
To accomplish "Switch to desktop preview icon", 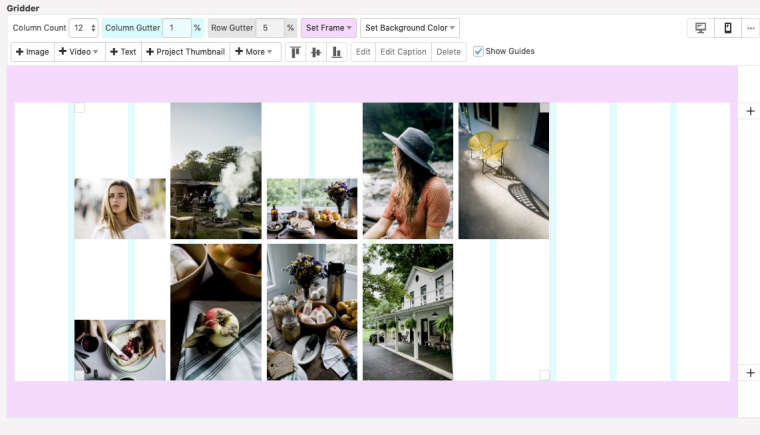I will [x=700, y=28].
